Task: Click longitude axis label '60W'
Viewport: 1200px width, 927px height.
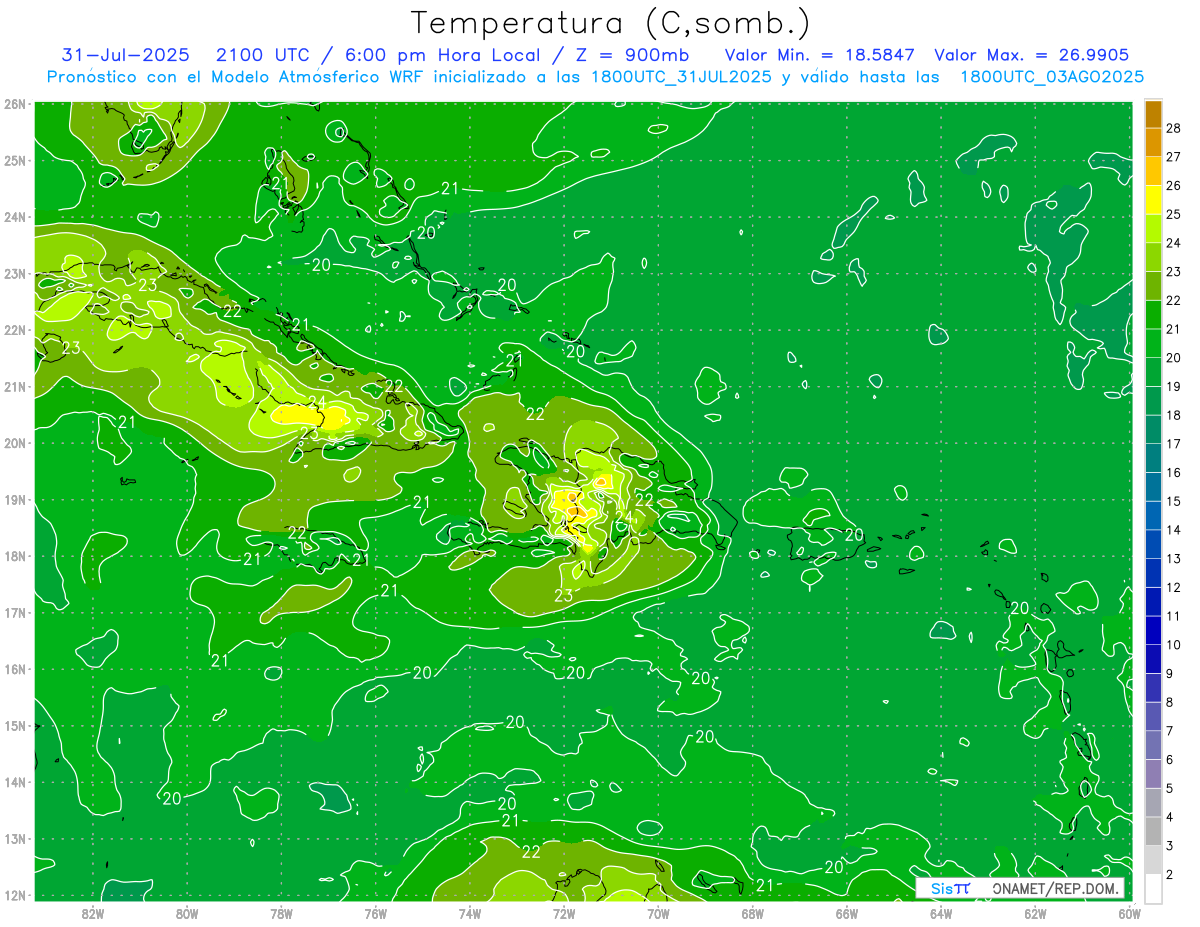Action: pyautogui.click(x=1128, y=913)
